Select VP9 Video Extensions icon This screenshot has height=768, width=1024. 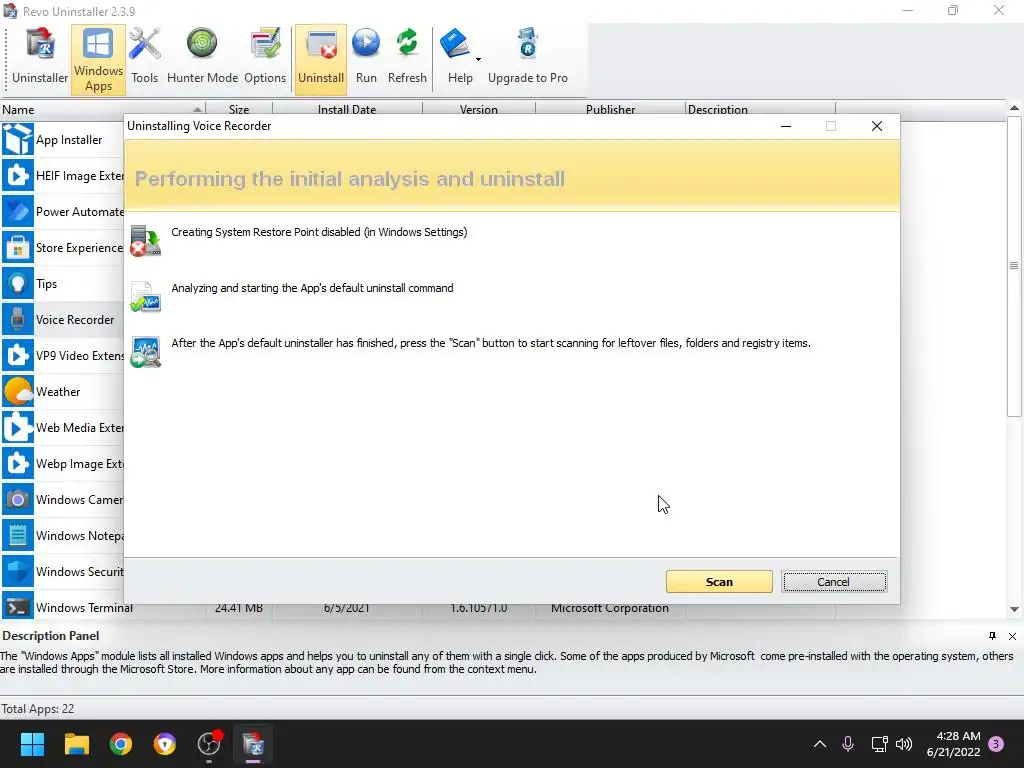[x=18, y=355]
